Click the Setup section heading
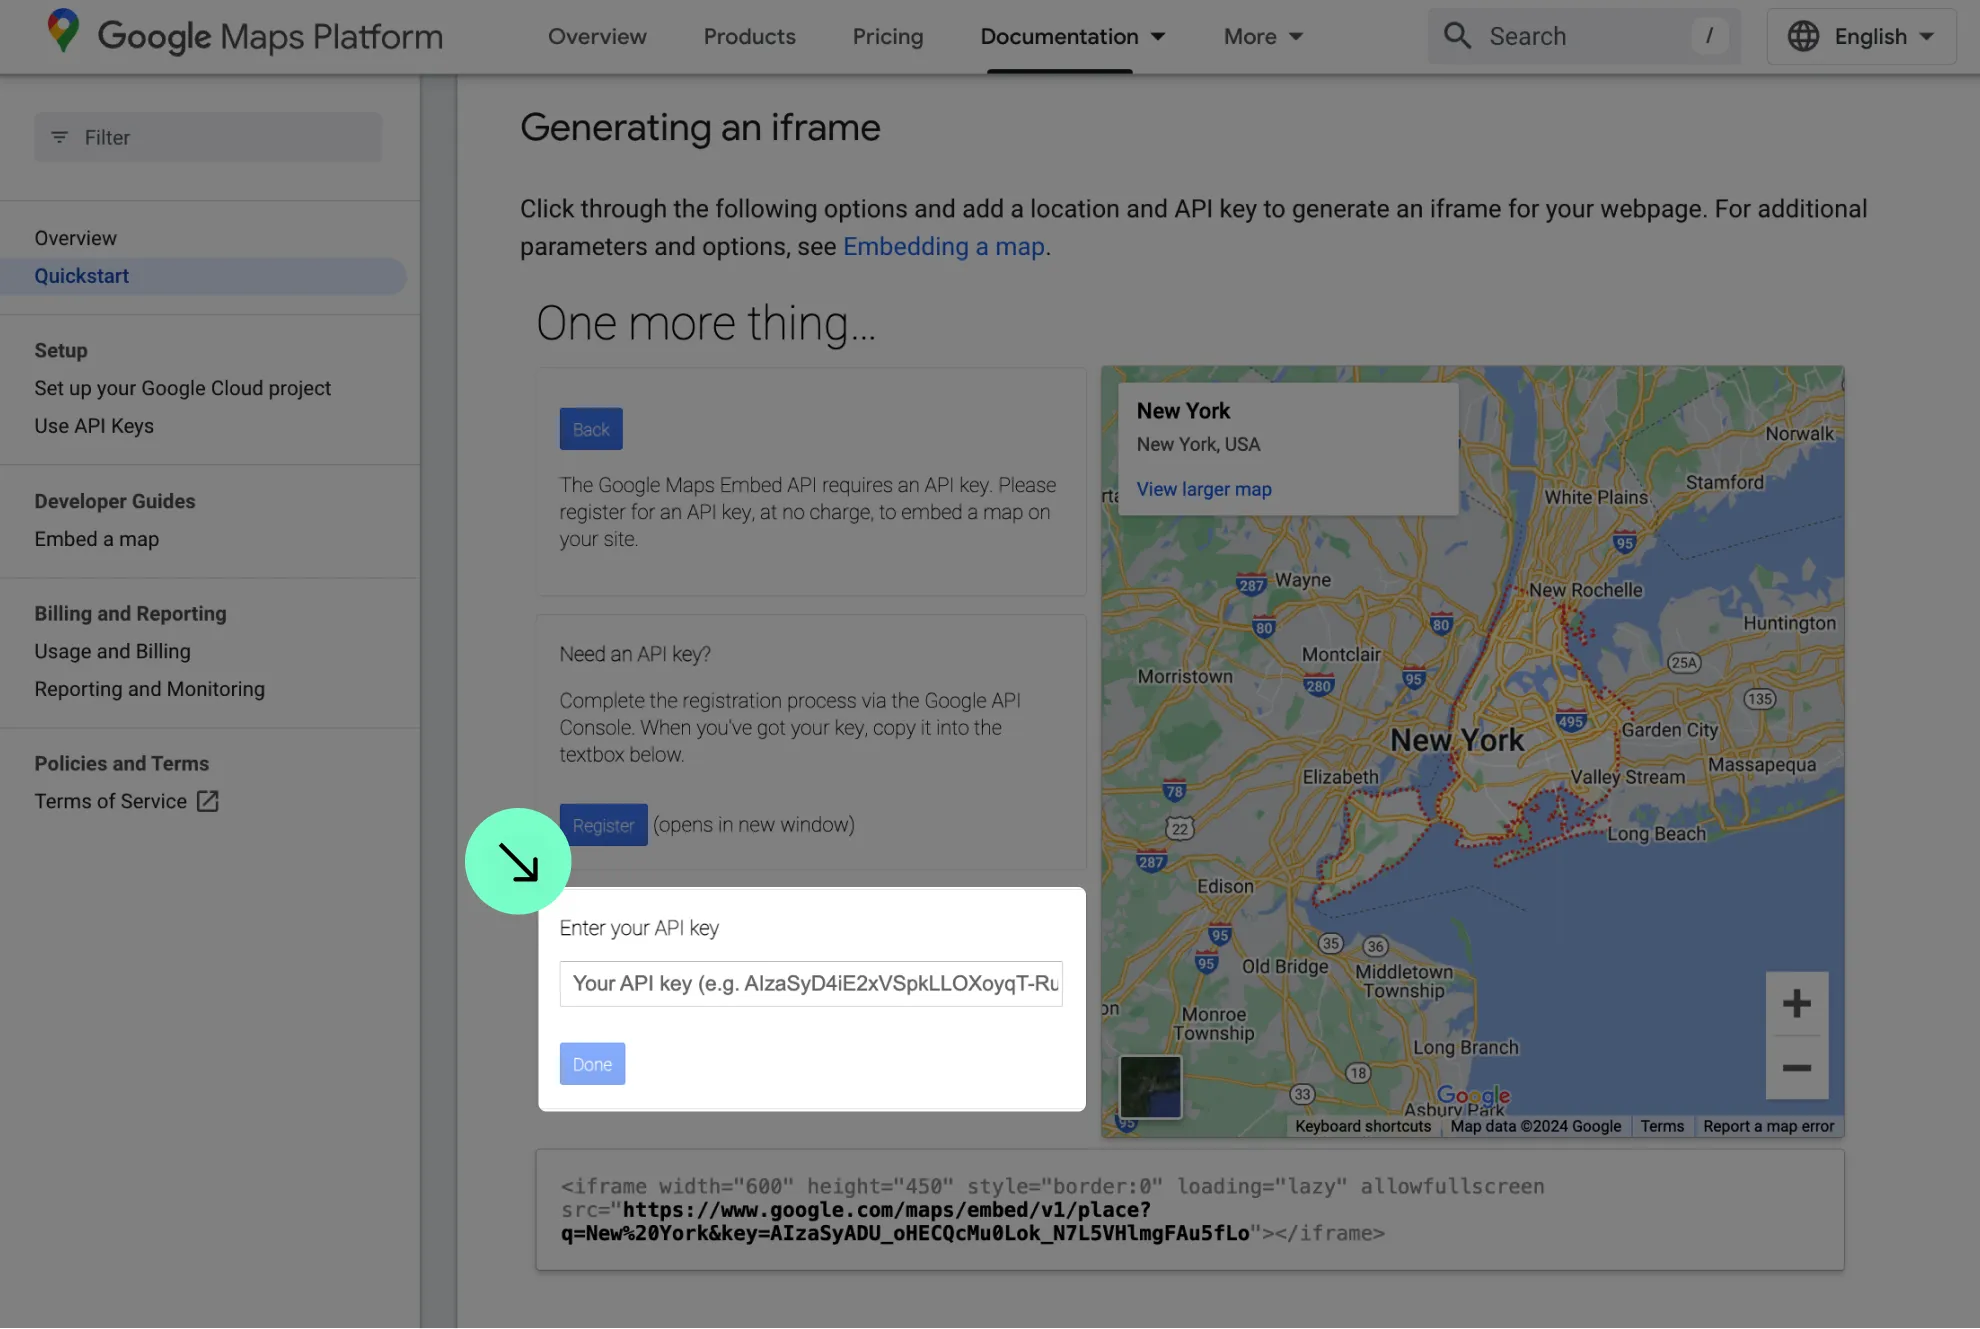The height and width of the screenshot is (1329, 1980). (61, 350)
